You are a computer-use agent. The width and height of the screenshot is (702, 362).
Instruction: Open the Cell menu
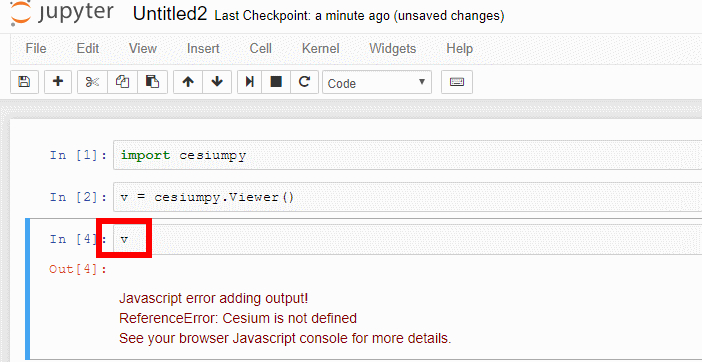click(x=261, y=48)
